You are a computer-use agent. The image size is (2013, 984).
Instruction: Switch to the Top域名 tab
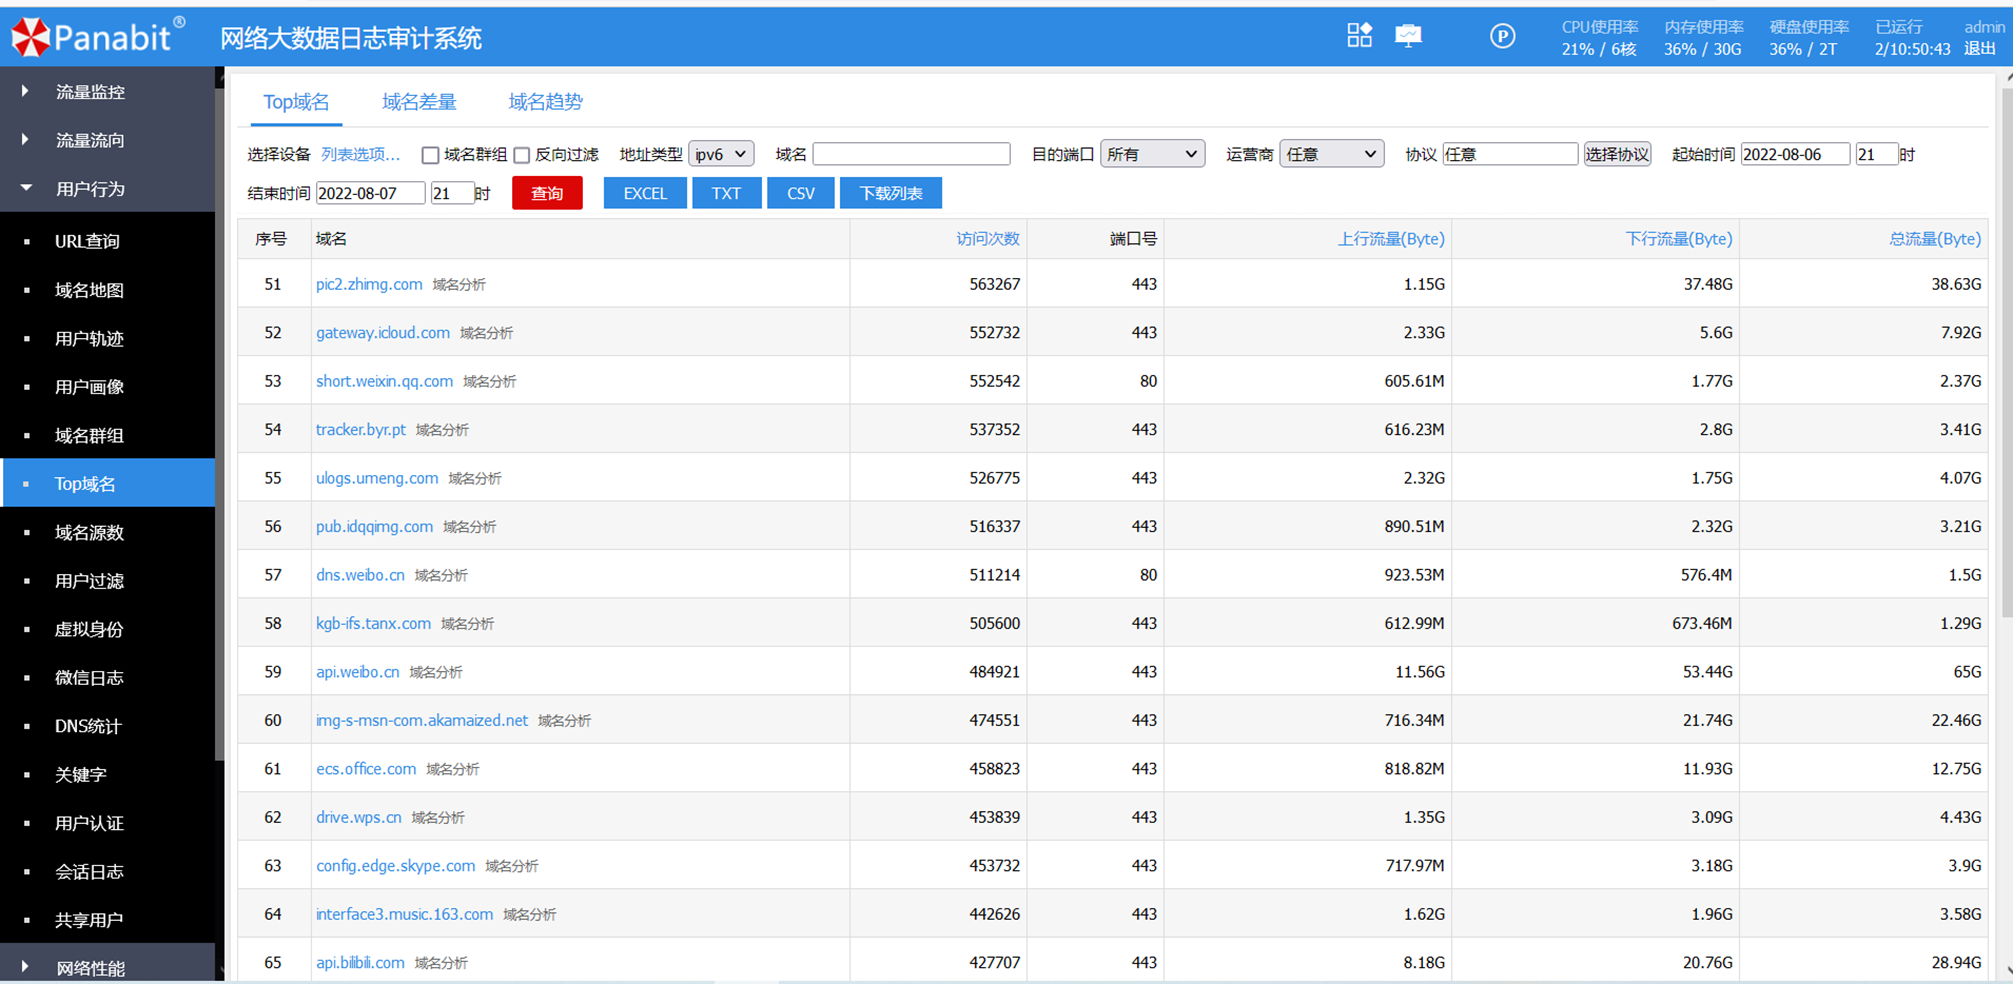coord(296,102)
